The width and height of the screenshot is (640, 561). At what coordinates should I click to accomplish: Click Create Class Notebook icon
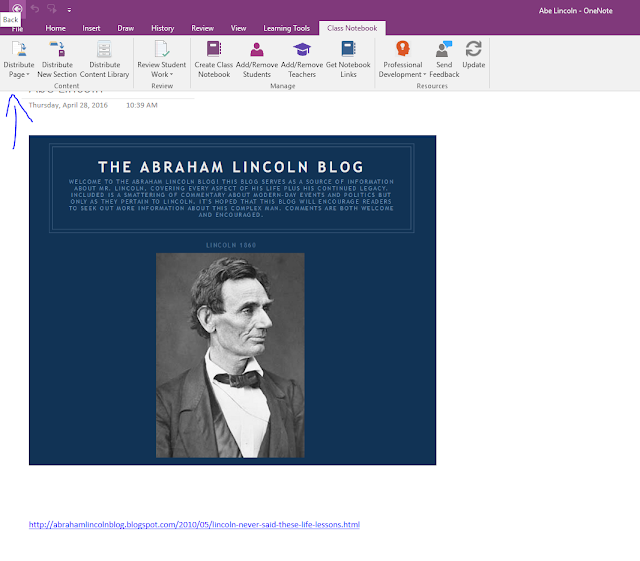click(214, 49)
